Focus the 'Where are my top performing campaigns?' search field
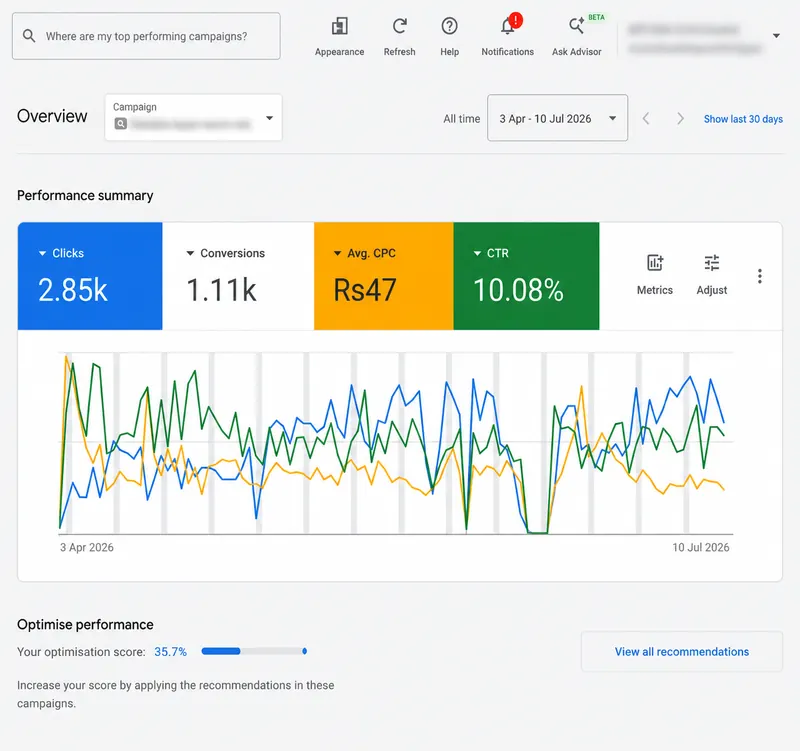Viewport: 800px width, 751px height. (x=146, y=36)
